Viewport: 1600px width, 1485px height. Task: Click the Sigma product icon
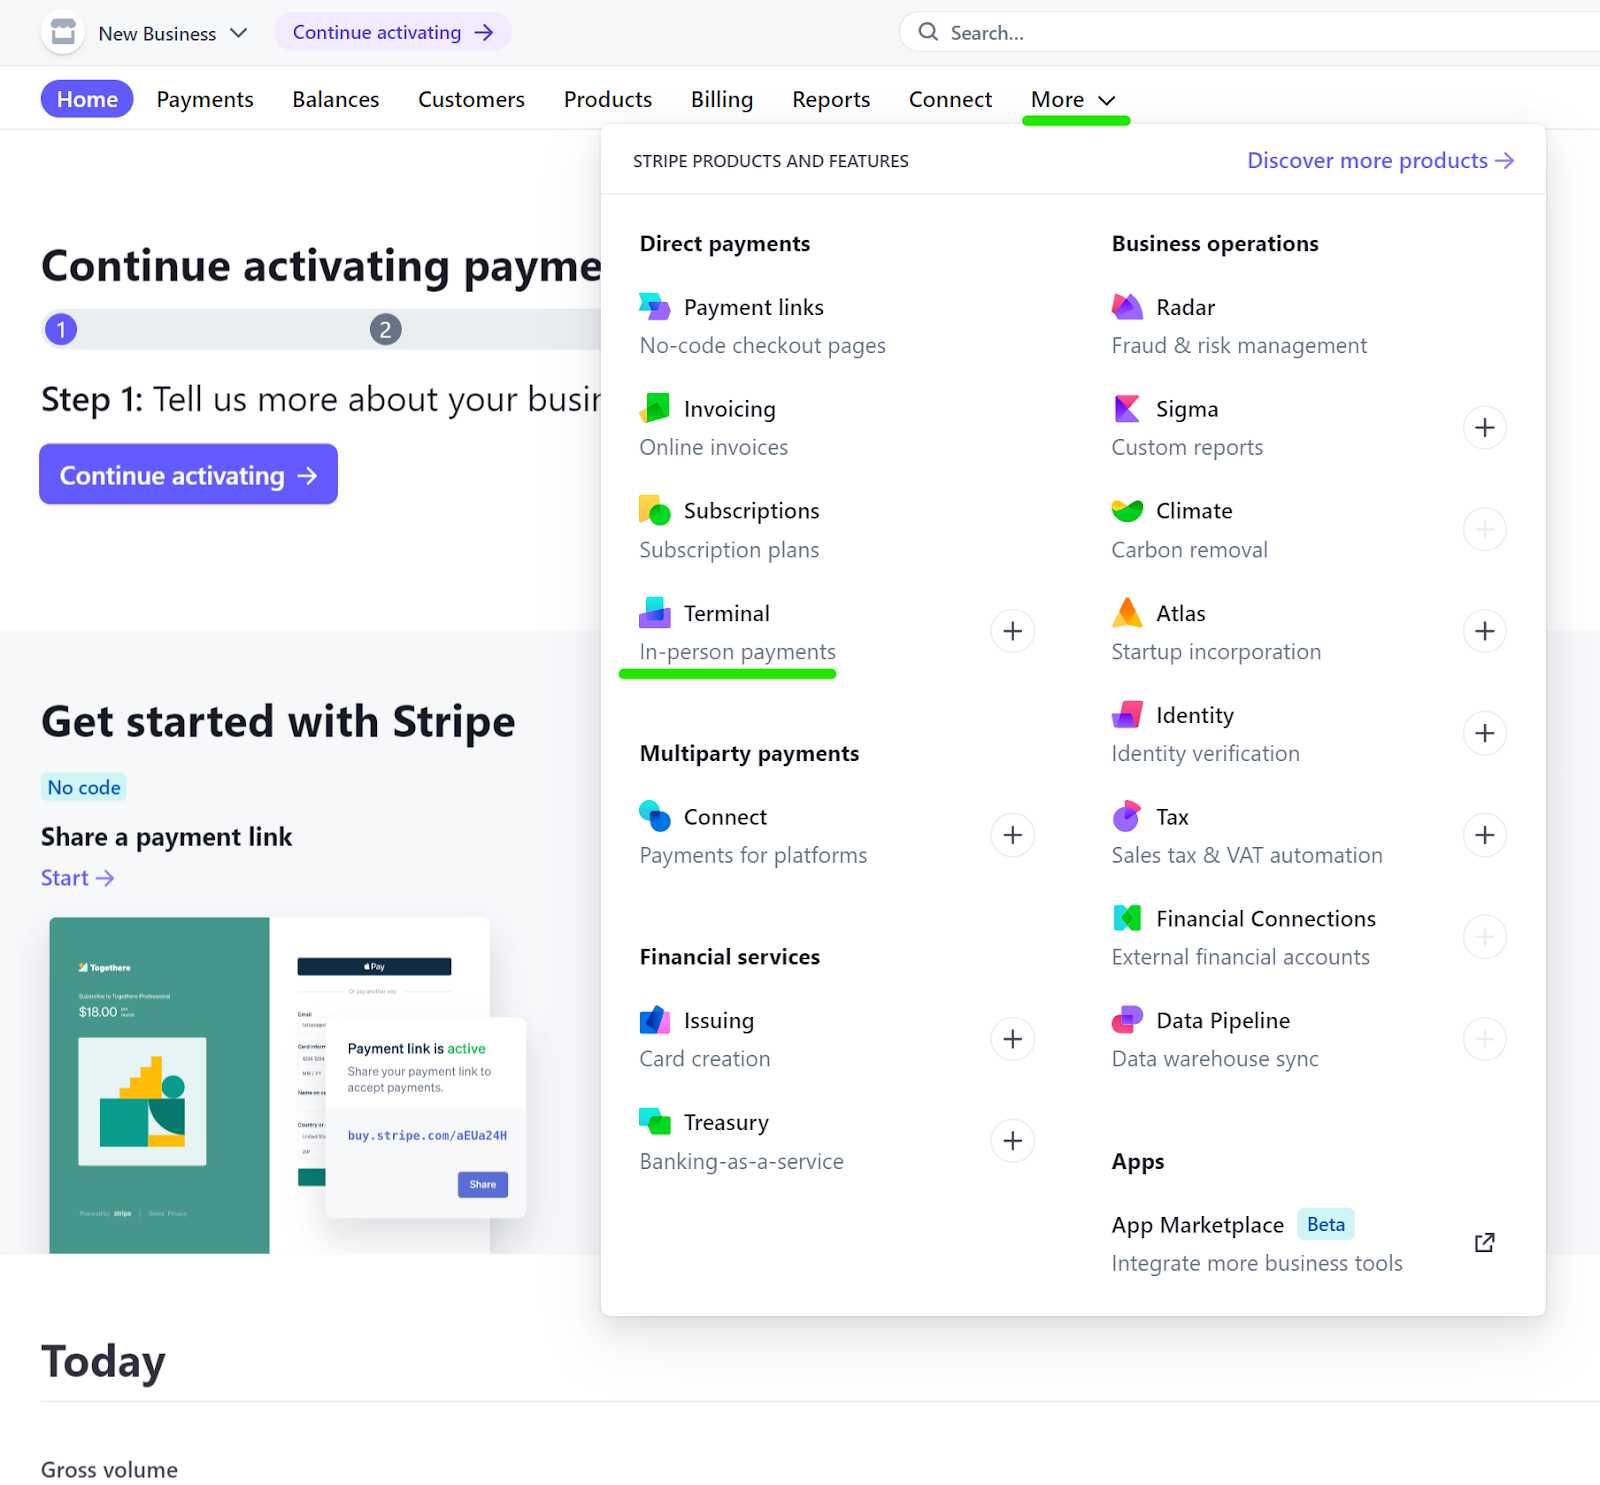coord(1127,408)
